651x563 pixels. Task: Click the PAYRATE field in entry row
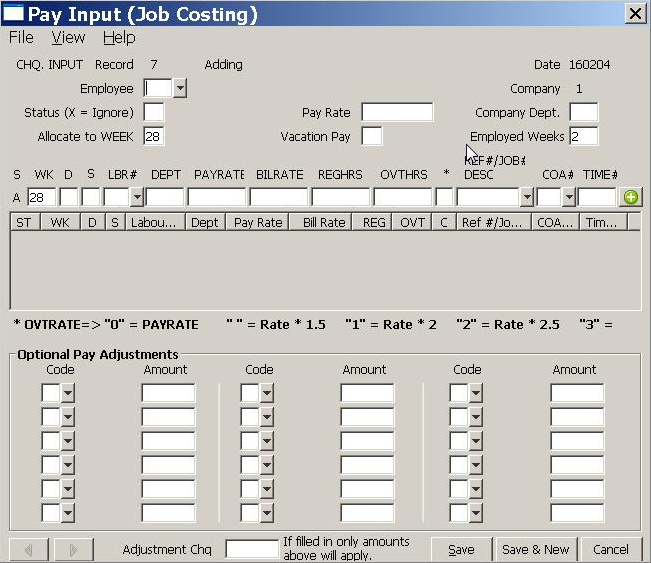pyautogui.click(x=217, y=197)
